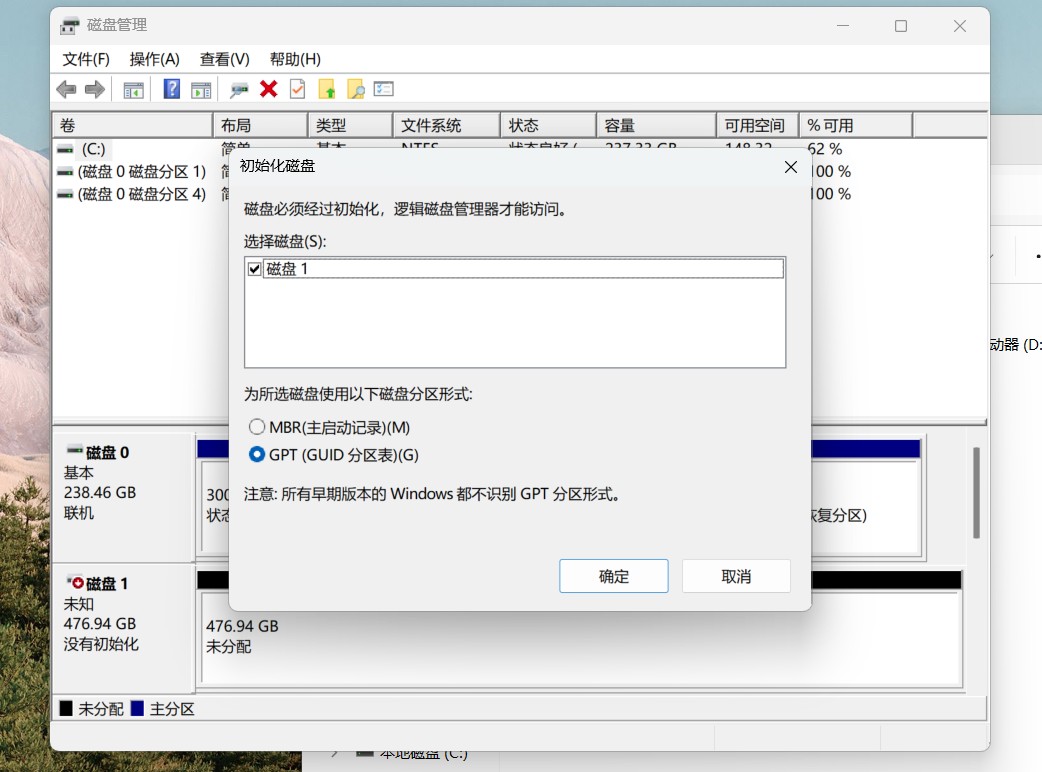Click the 取消 button
This screenshot has height=772, width=1042.
(x=736, y=576)
